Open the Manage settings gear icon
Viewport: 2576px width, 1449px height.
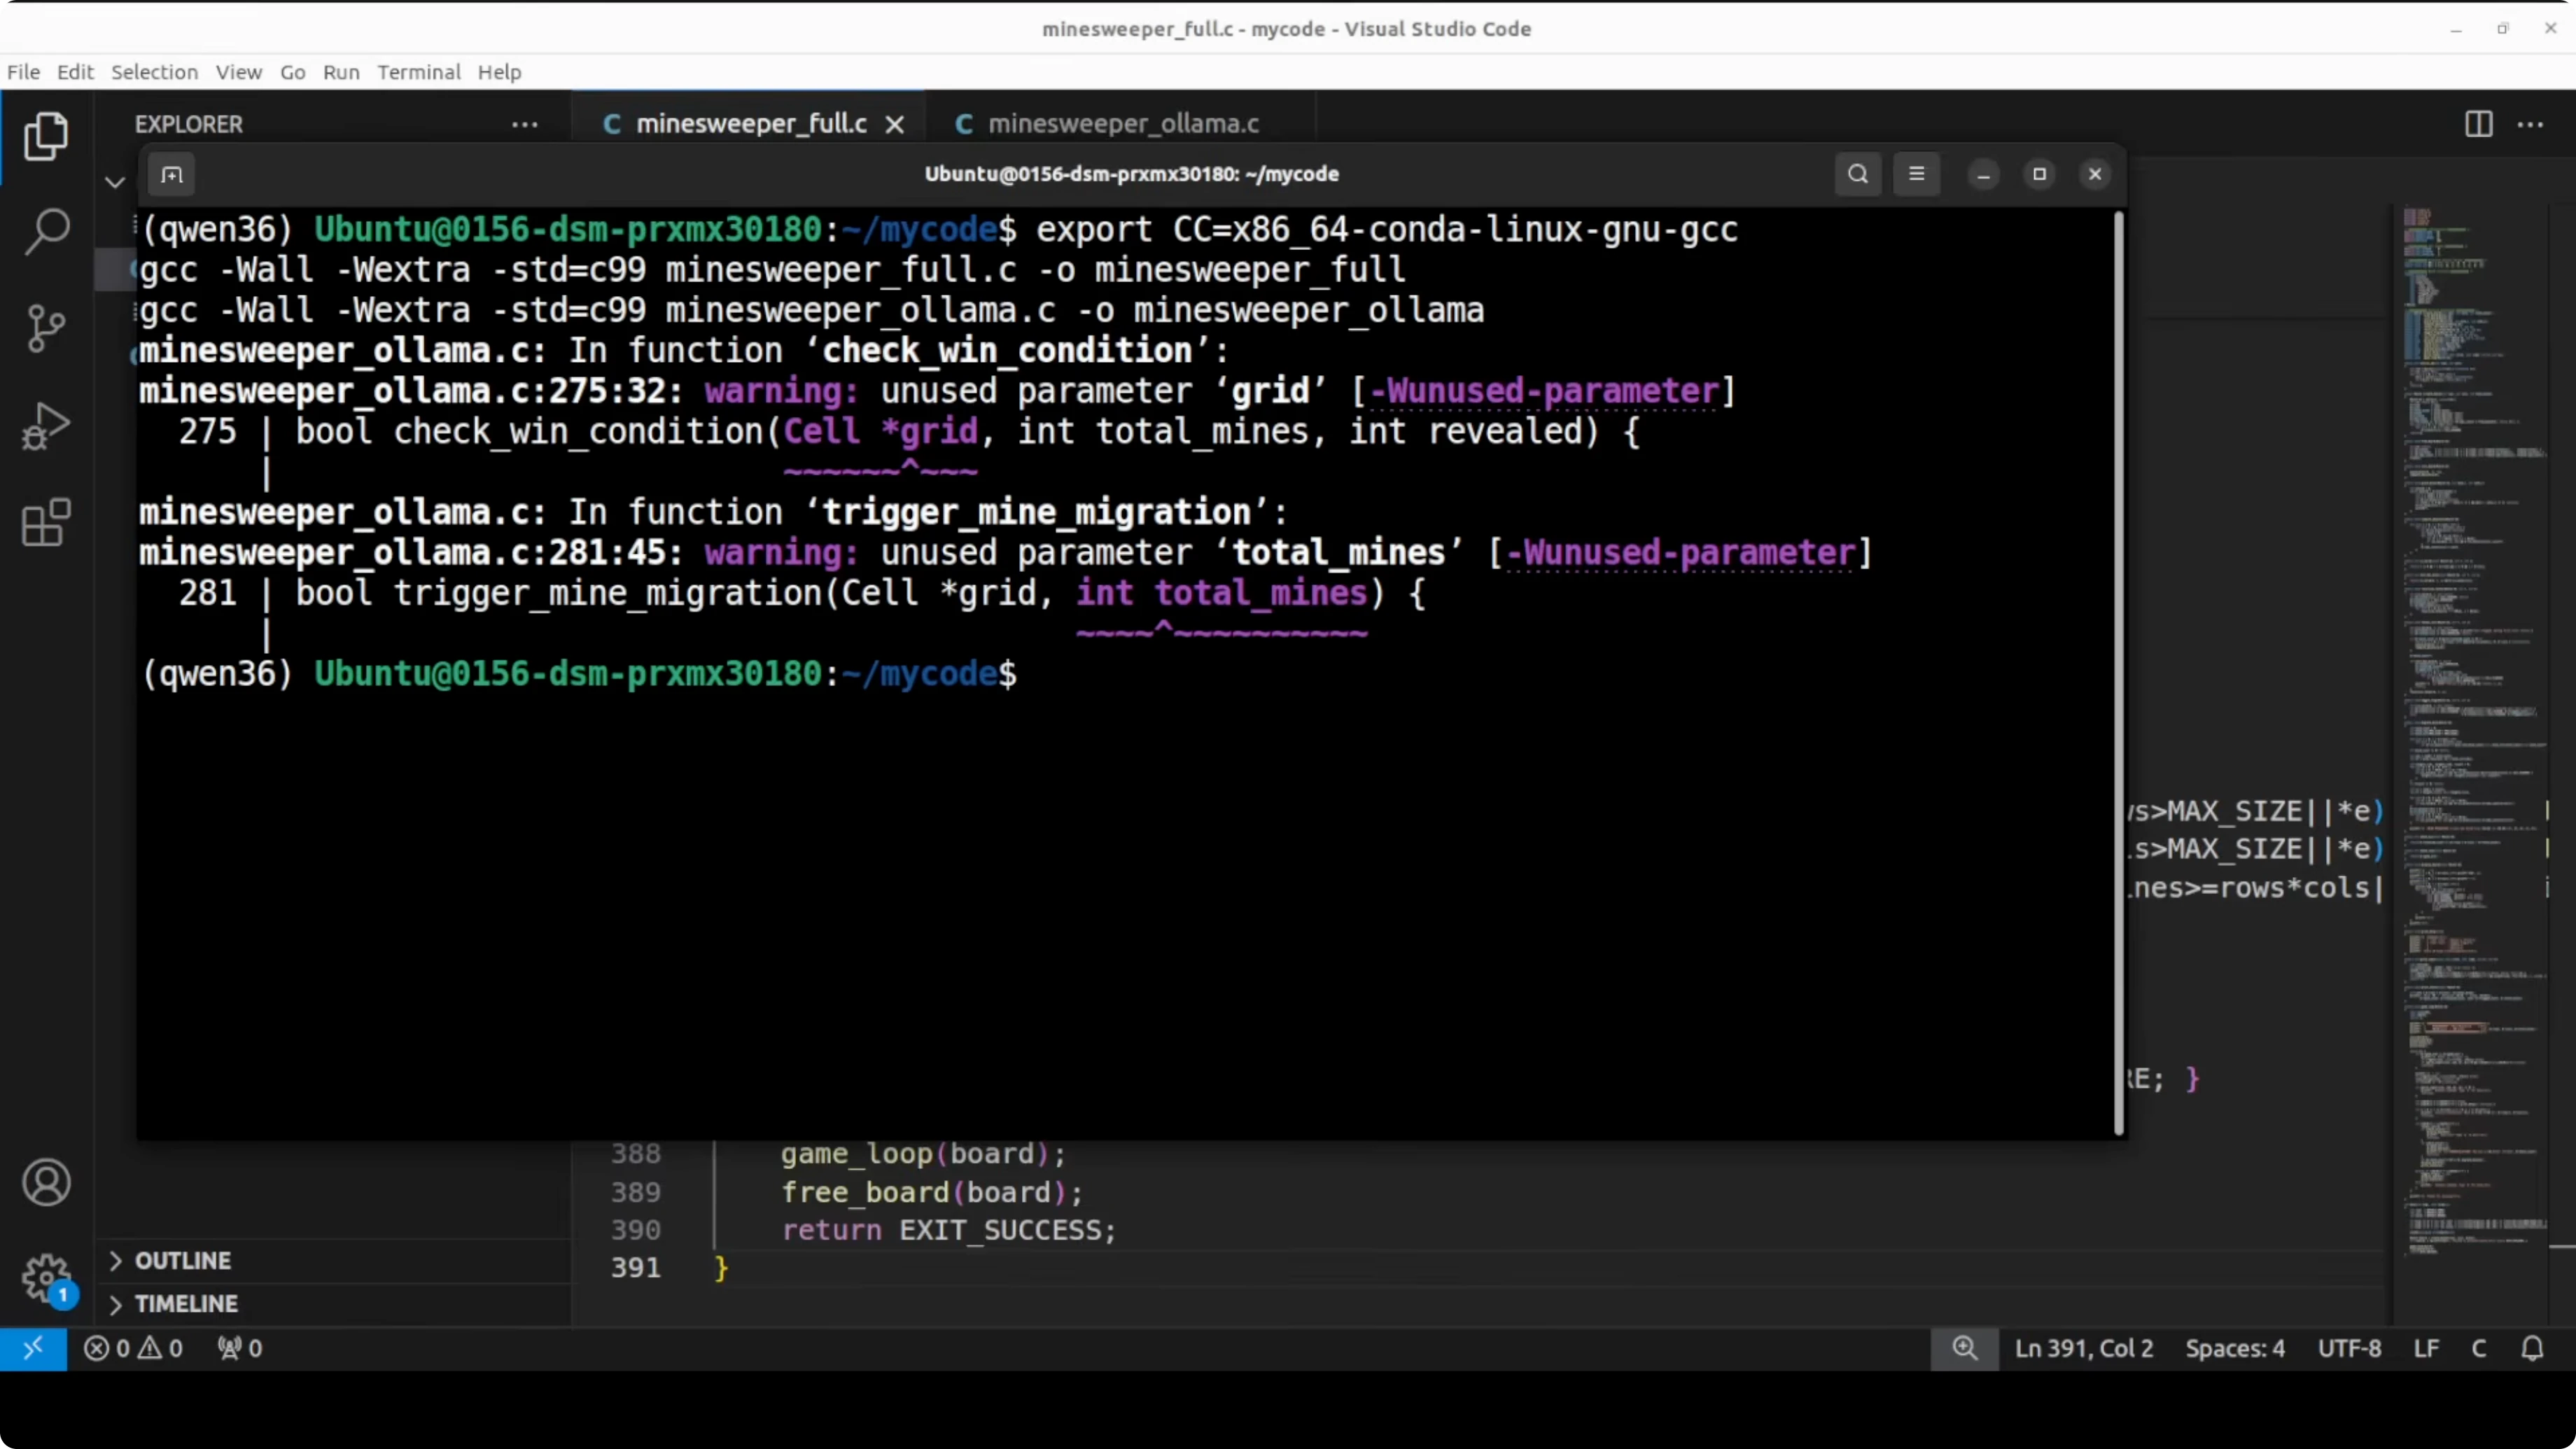click(46, 1278)
